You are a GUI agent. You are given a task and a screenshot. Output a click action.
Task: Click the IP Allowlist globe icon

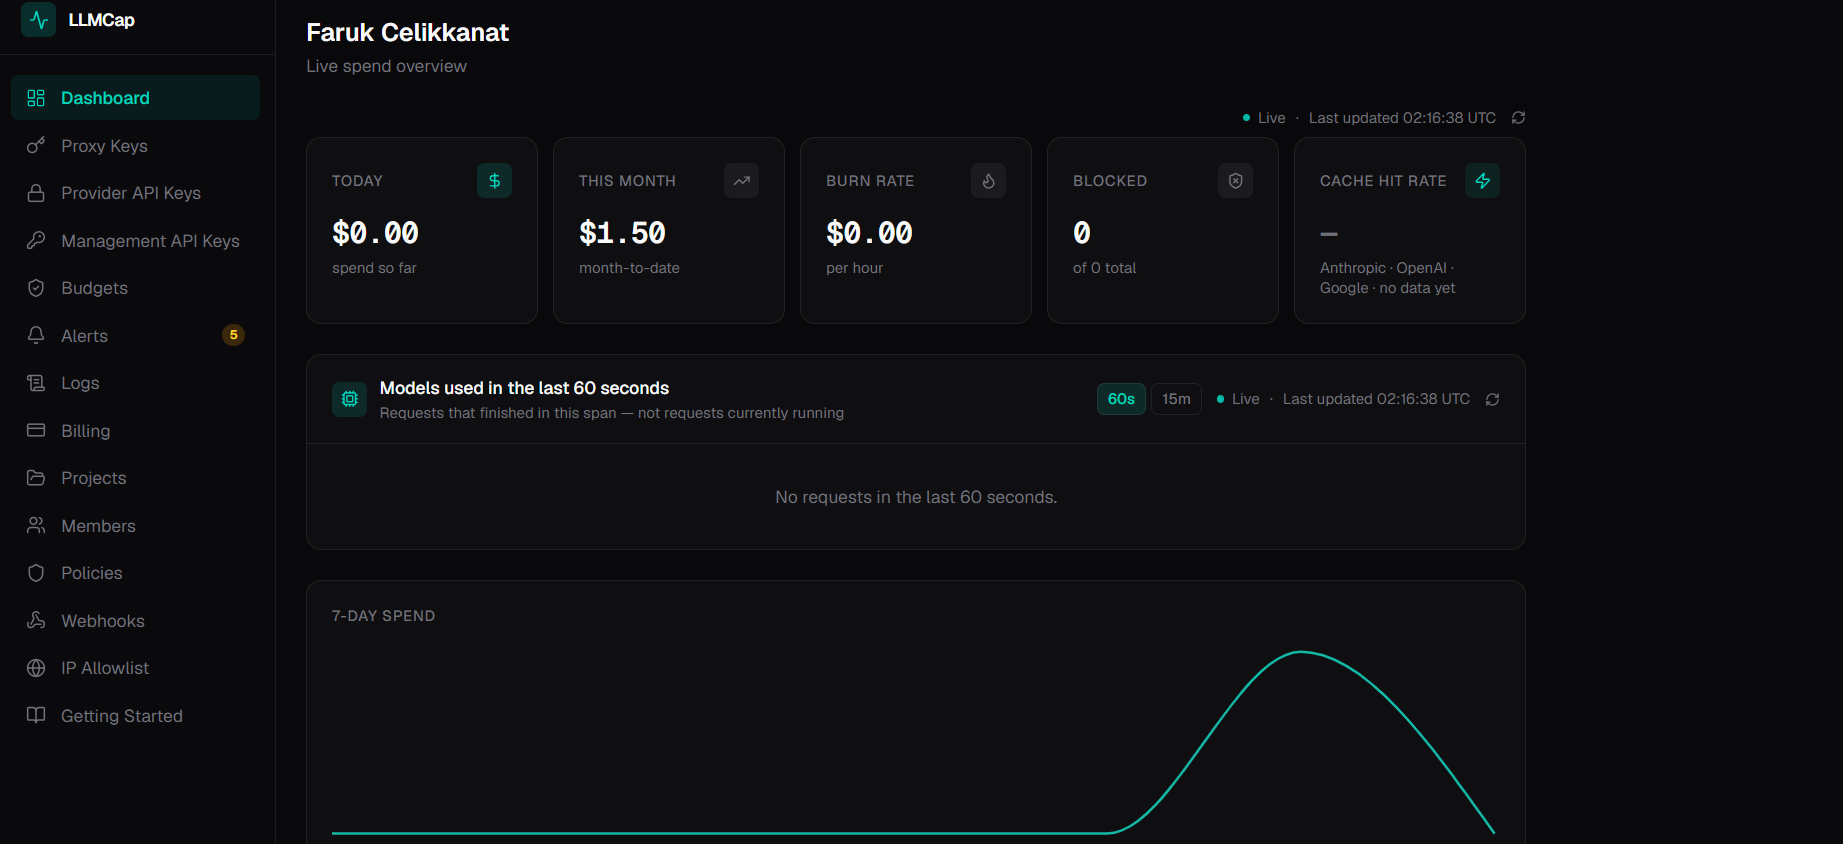click(x=36, y=668)
